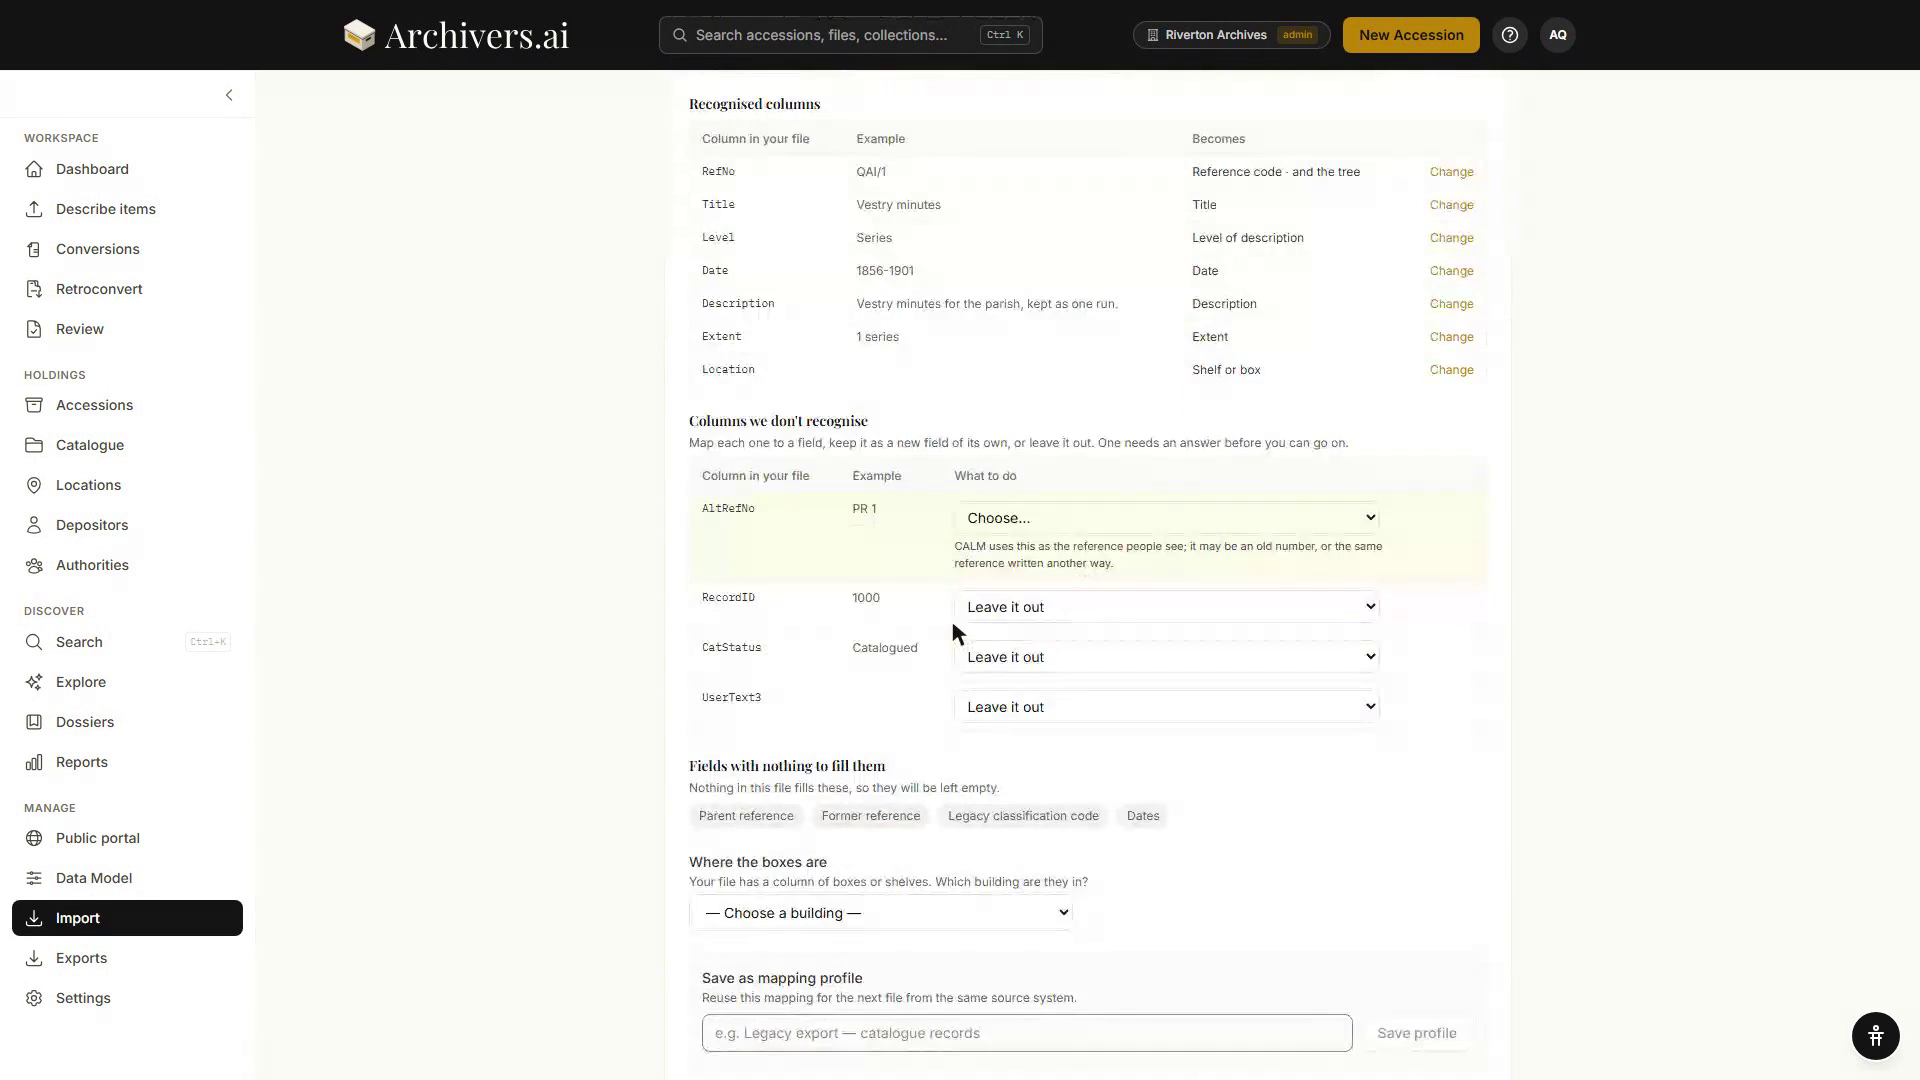Open the help question-mark icon
Screen dimensions: 1920x1080
pyautogui.click(x=1510, y=35)
